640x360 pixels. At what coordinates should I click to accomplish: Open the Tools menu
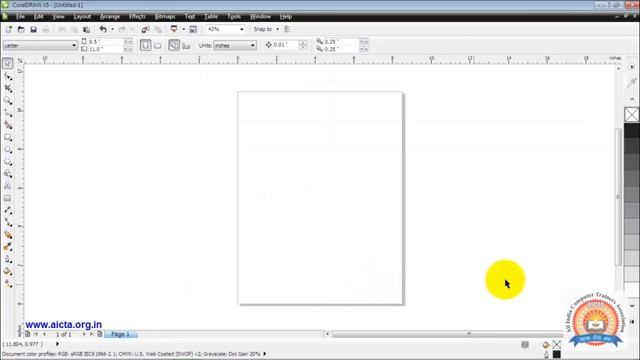[234, 17]
